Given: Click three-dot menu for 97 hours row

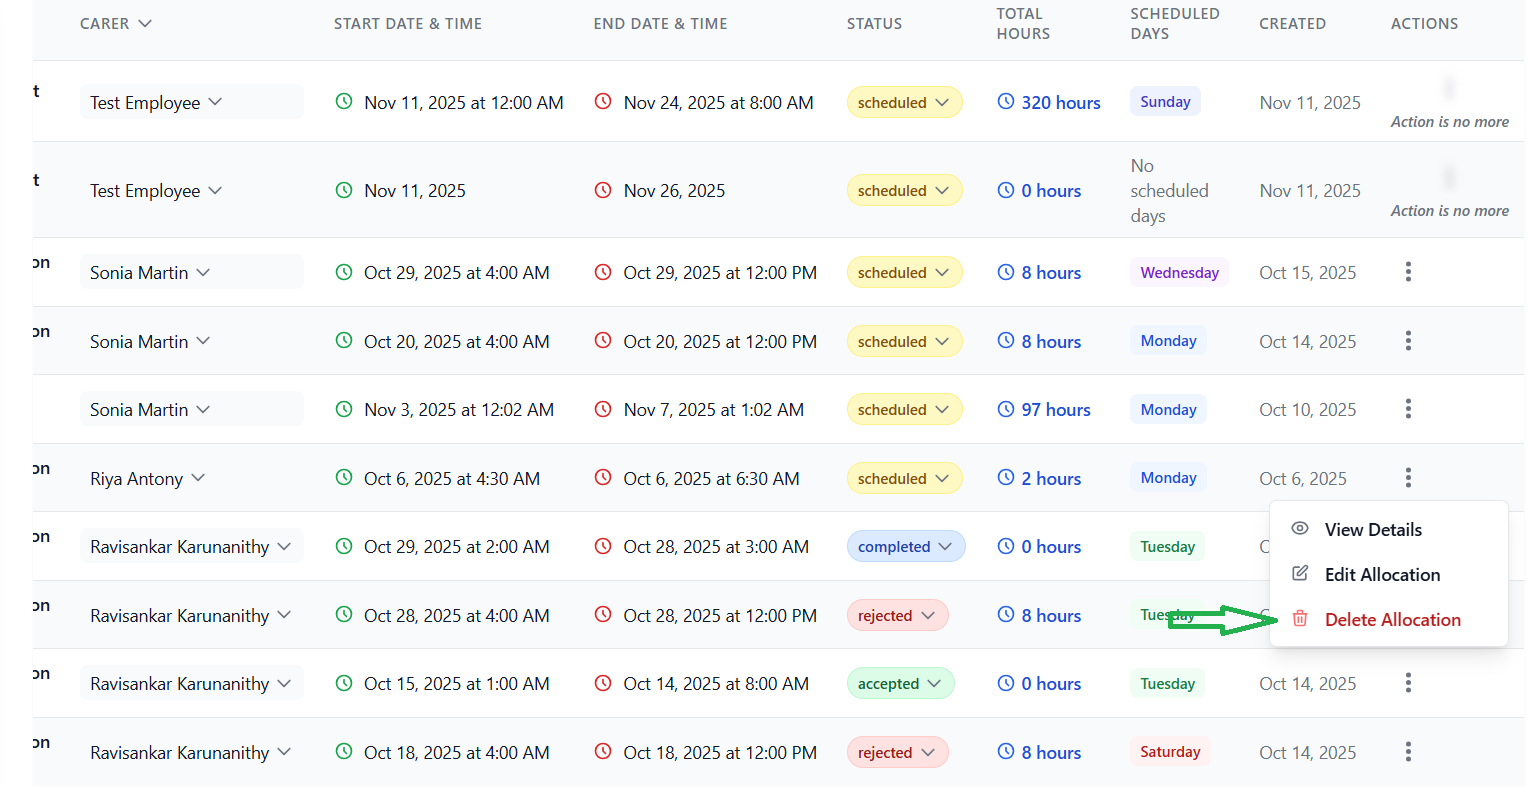Looking at the screenshot, I should tap(1408, 409).
